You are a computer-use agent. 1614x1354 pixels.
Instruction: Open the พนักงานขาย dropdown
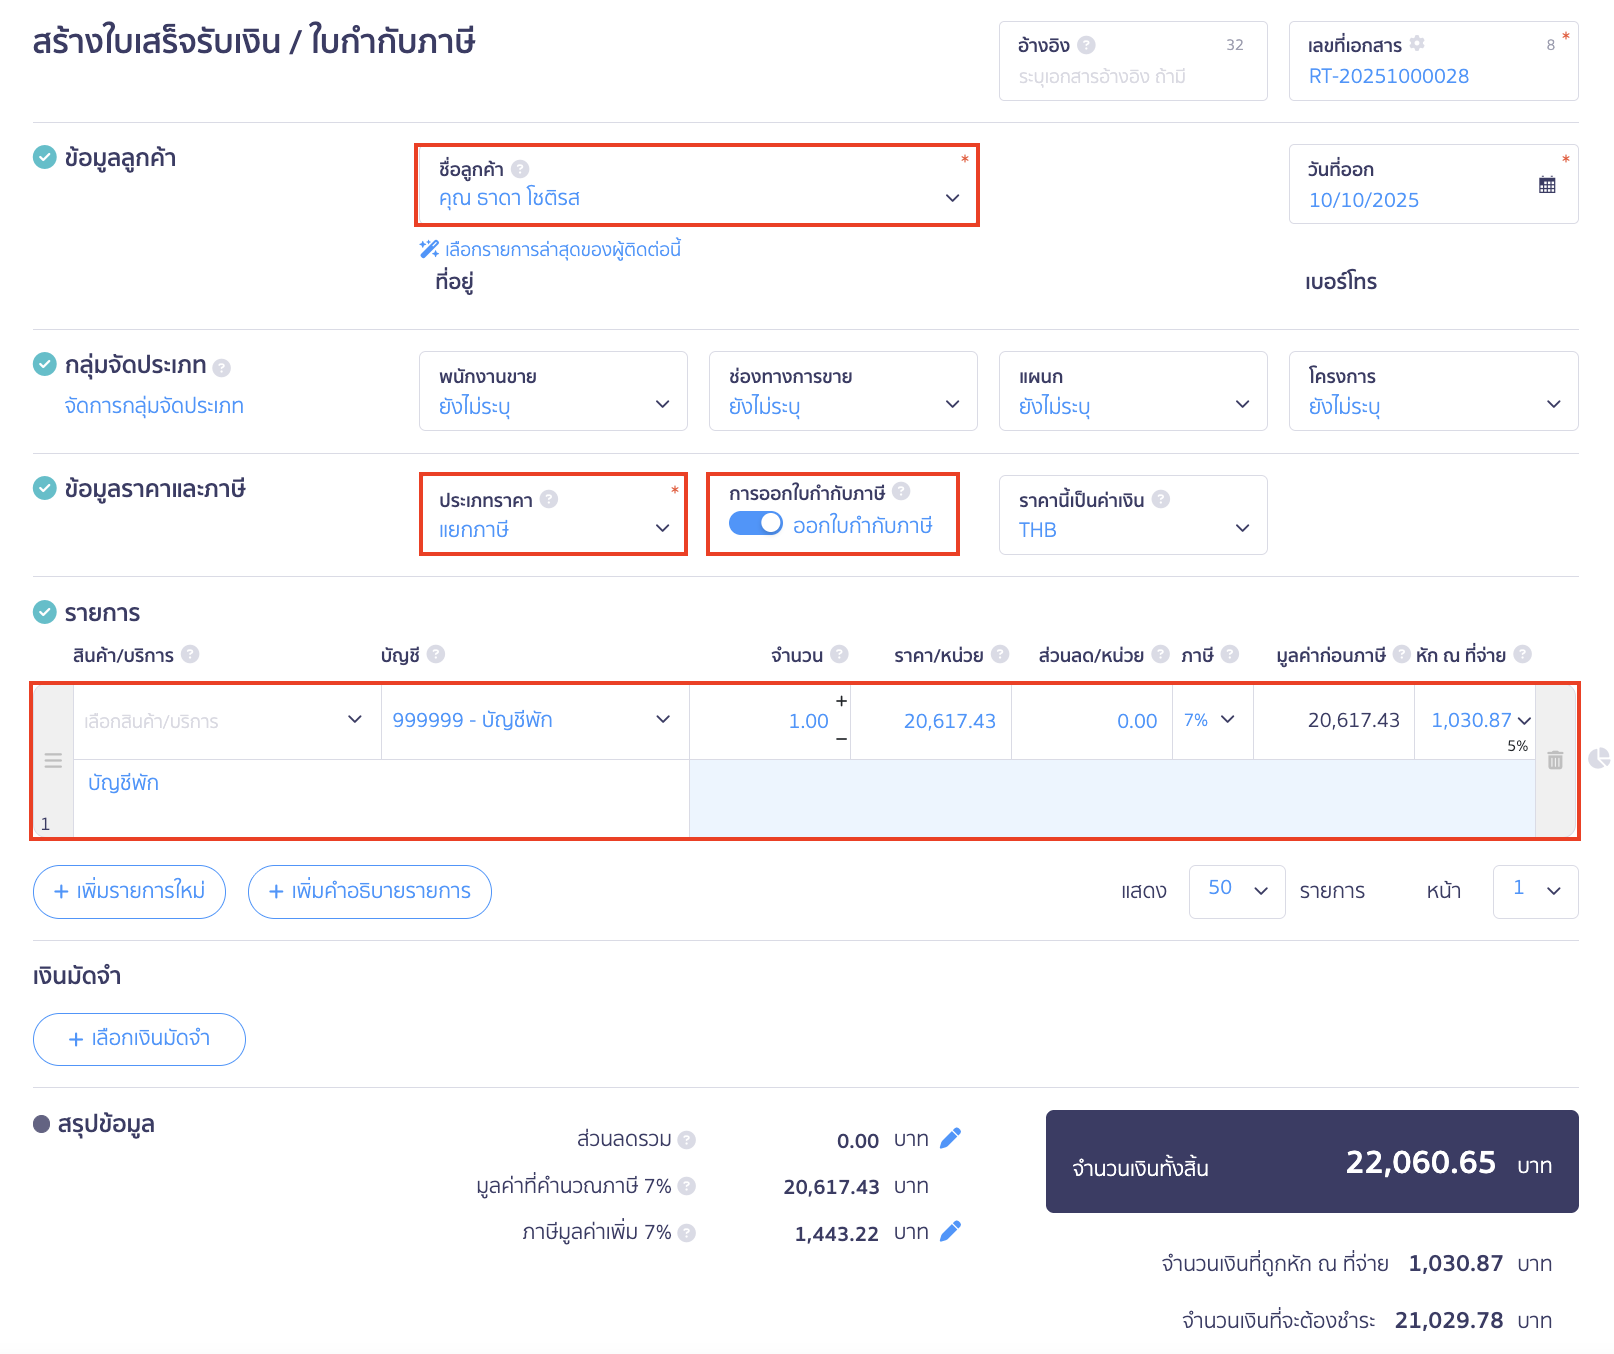coord(553,404)
